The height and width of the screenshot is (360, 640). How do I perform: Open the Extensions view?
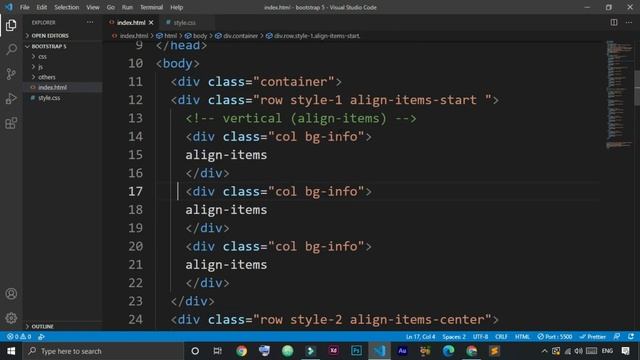11,123
